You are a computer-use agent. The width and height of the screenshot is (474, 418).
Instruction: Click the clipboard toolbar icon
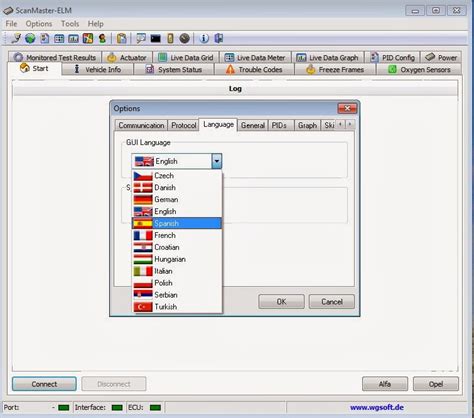click(x=122, y=39)
